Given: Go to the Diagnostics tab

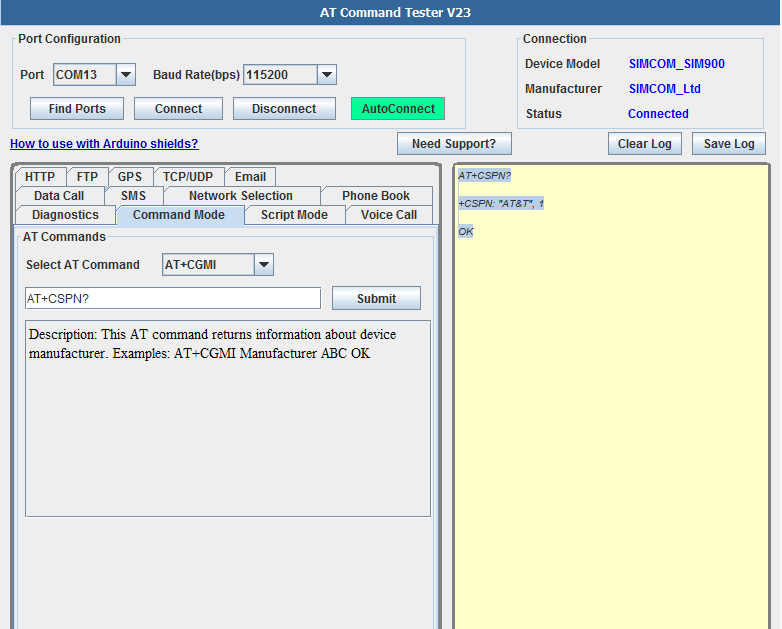Looking at the screenshot, I should pyautogui.click(x=65, y=214).
